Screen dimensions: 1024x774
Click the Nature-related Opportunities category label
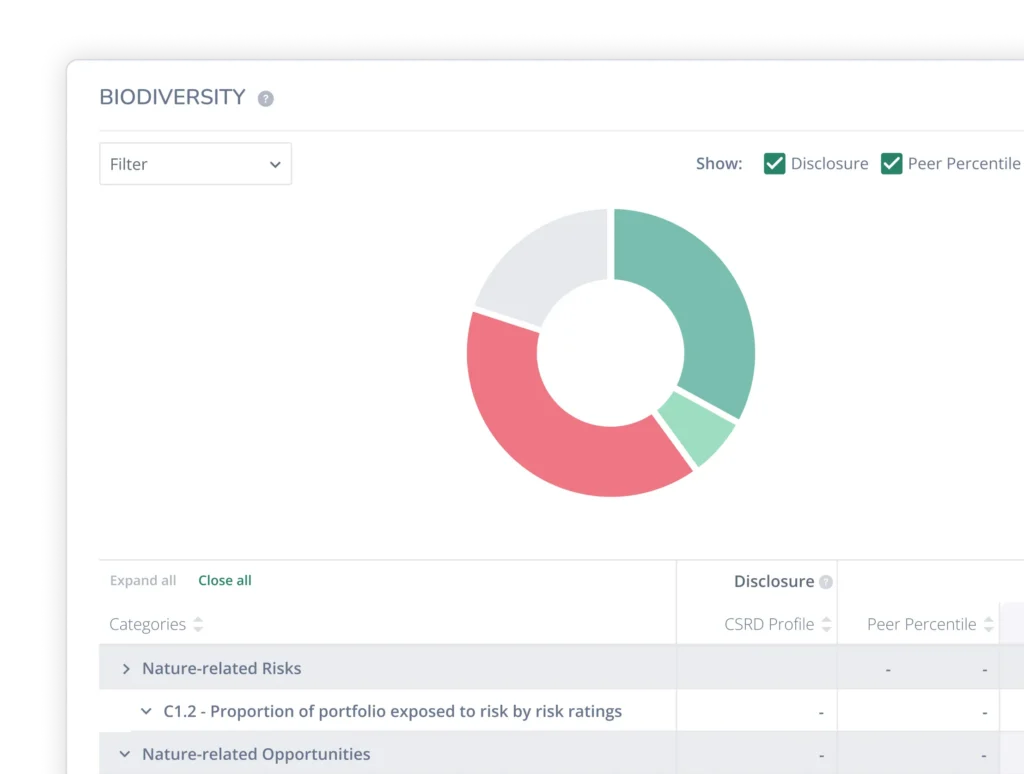point(256,754)
